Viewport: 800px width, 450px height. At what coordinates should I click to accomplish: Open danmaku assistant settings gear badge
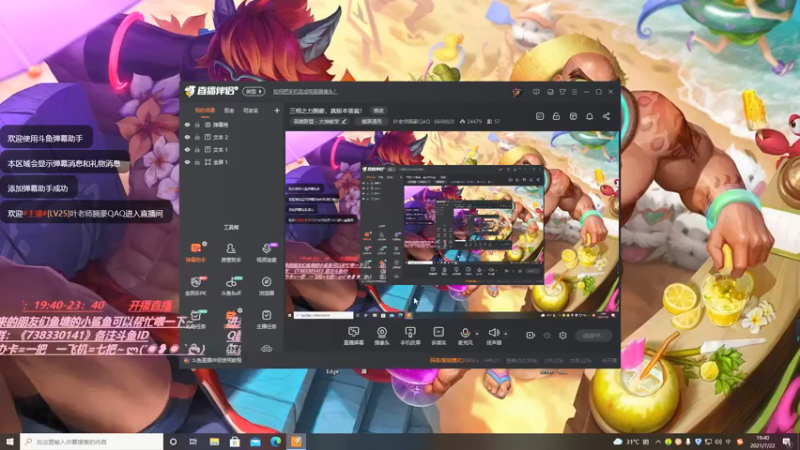(205, 244)
